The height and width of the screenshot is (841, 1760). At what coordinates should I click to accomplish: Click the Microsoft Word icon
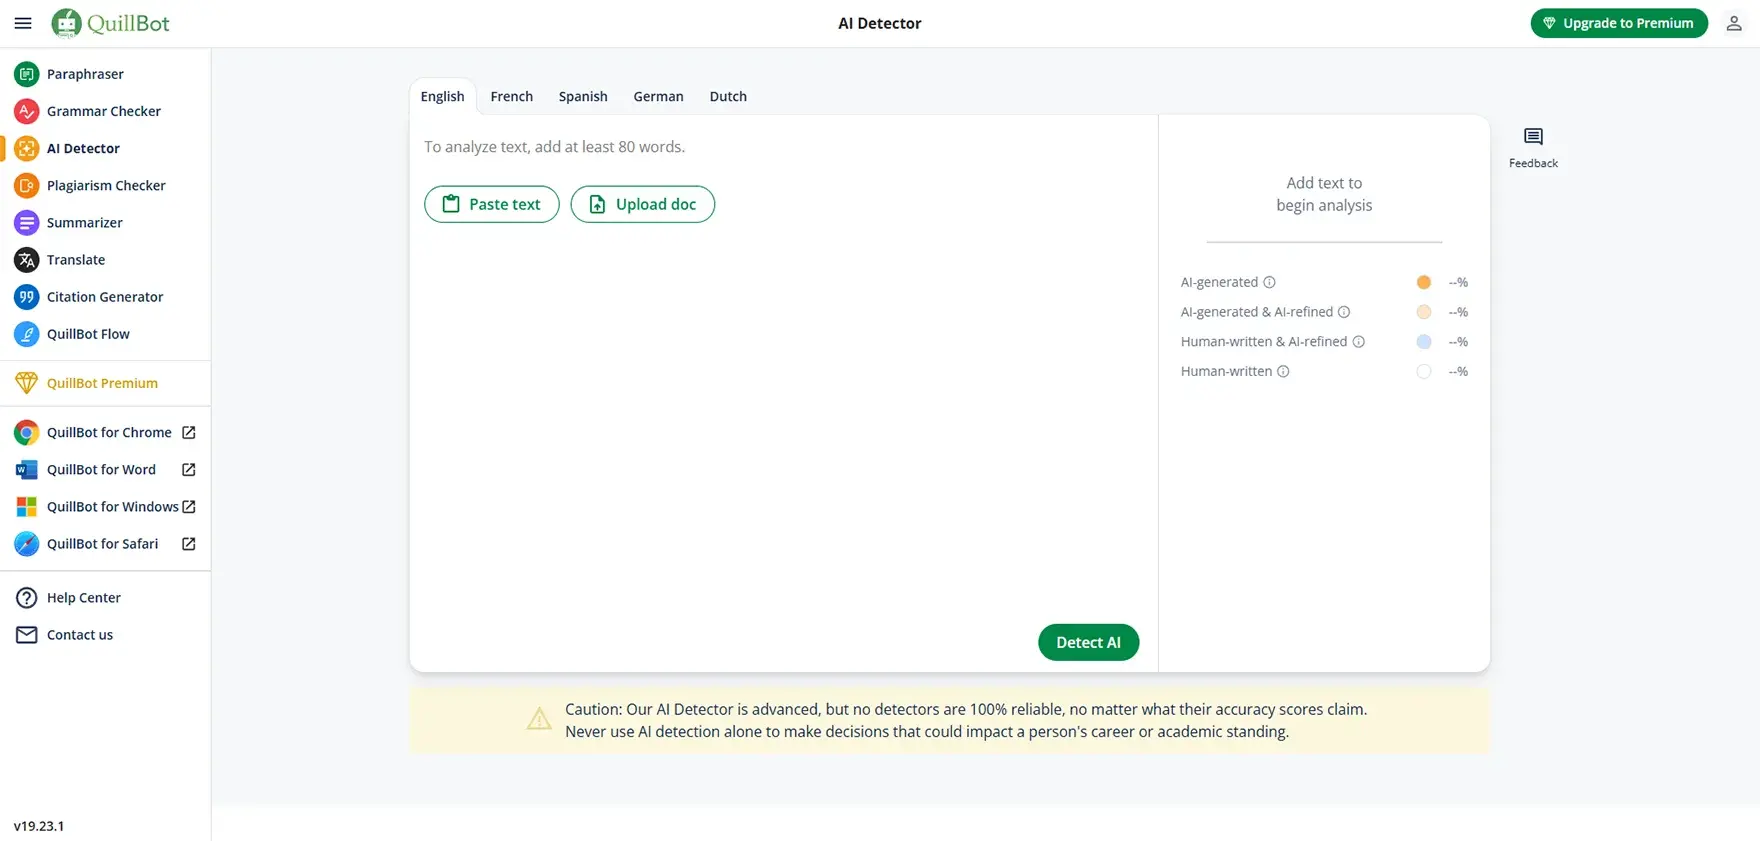coord(27,469)
